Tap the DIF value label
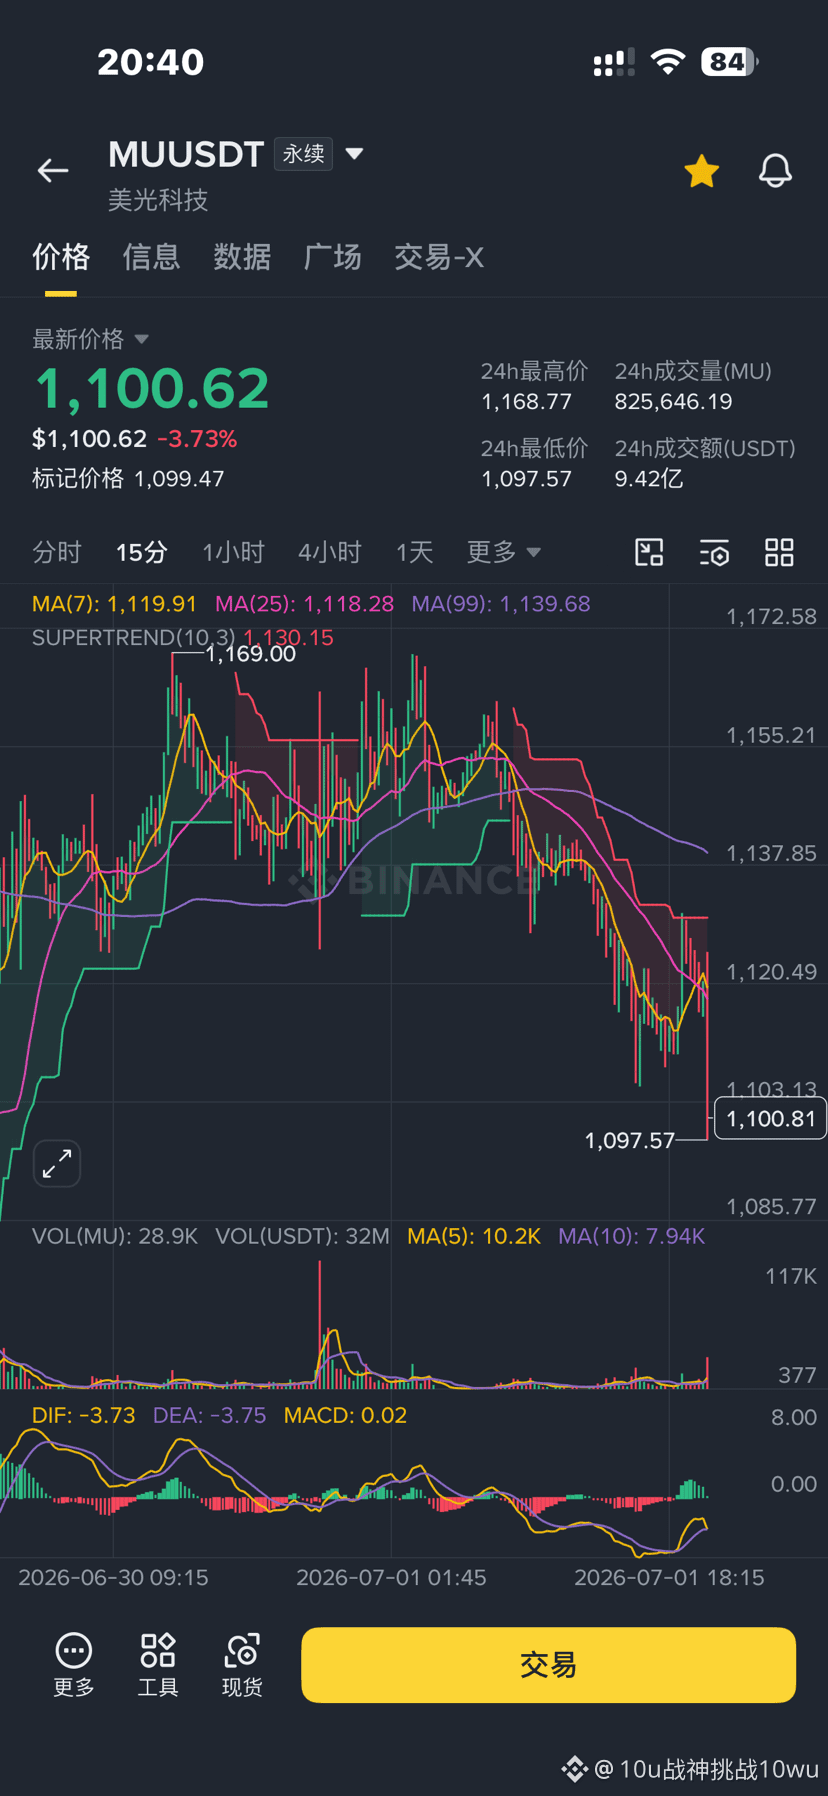Screen dimensions: 828x1796 pyautogui.click(x=83, y=1415)
